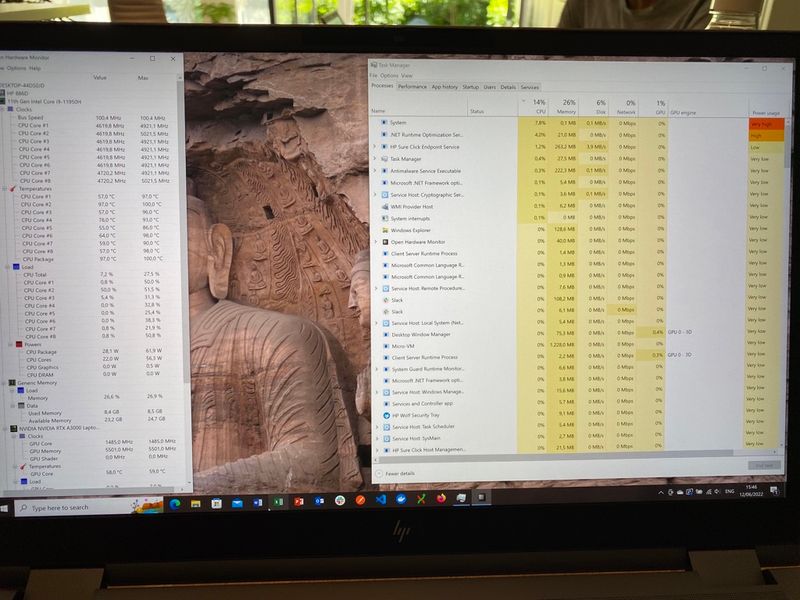This screenshot has width=800, height=600.
Task: Sort processes by CPU column header
Action: click(x=533, y=106)
